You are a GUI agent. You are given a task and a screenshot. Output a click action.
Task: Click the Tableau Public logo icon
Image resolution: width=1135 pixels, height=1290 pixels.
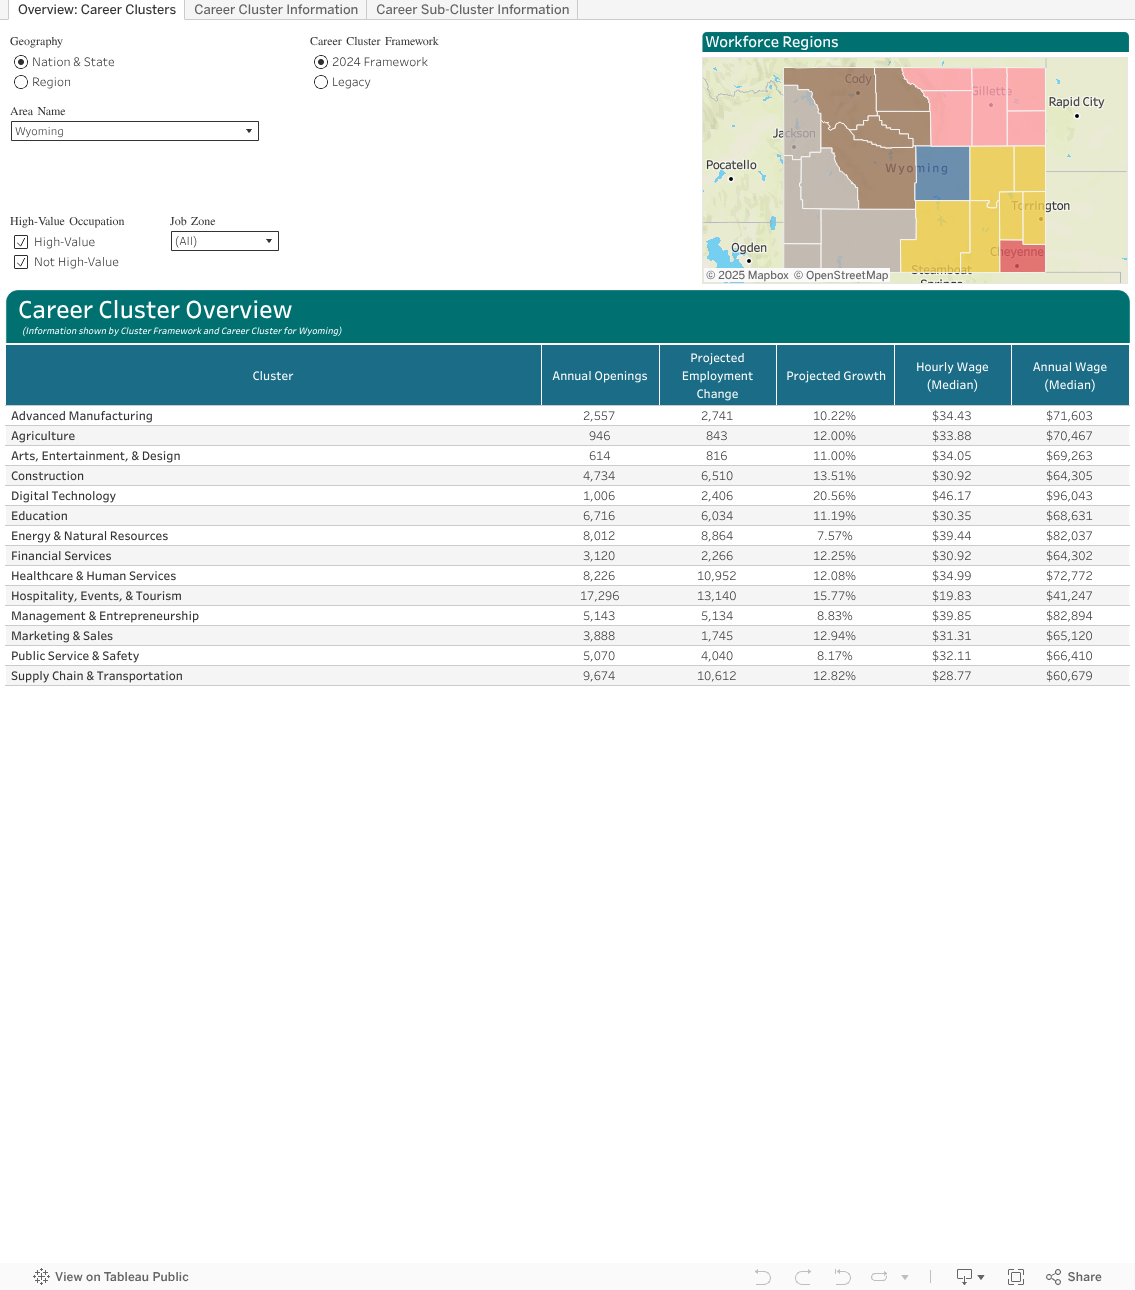[41, 1277]
